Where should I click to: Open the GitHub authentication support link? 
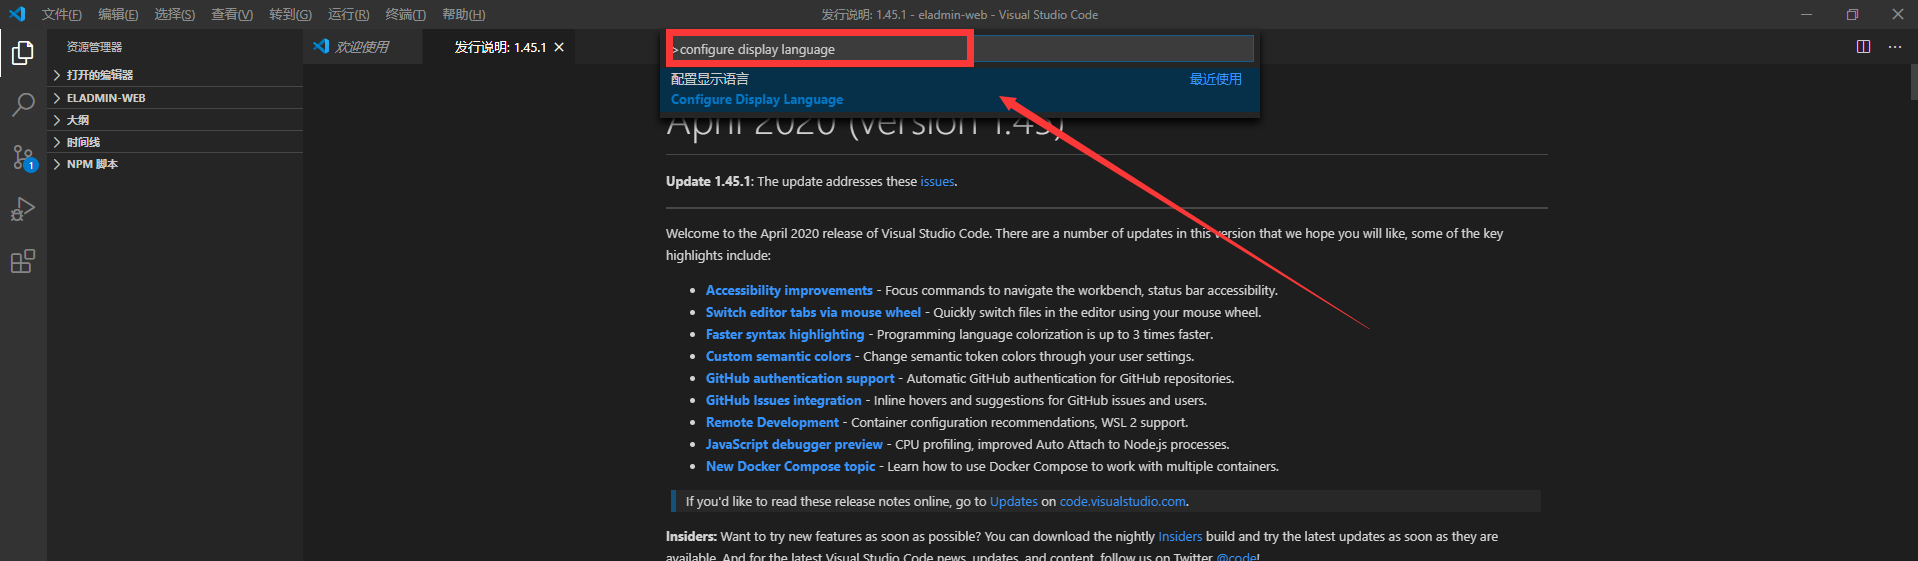(x=800, y=379)
